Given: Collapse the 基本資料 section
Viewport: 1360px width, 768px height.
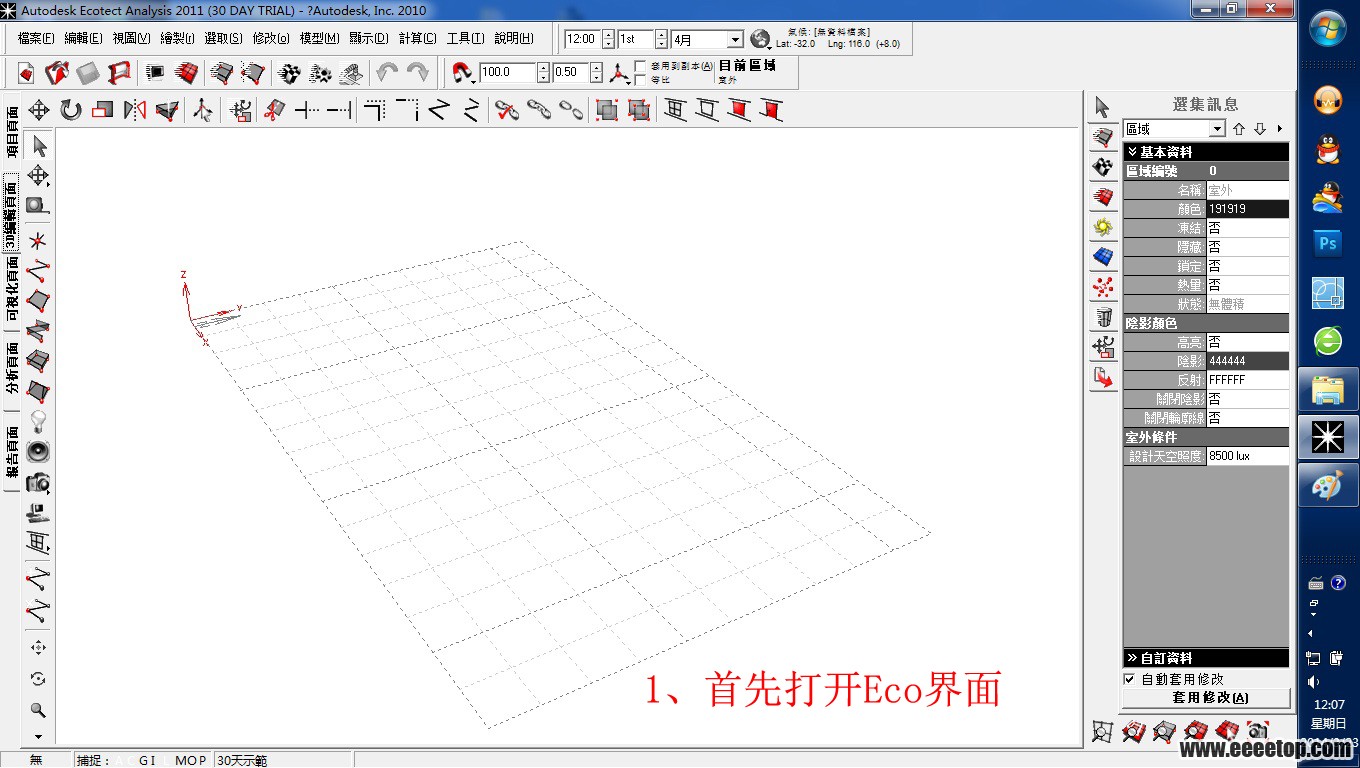Looking at the screenshot, I should click(1206, 152).
